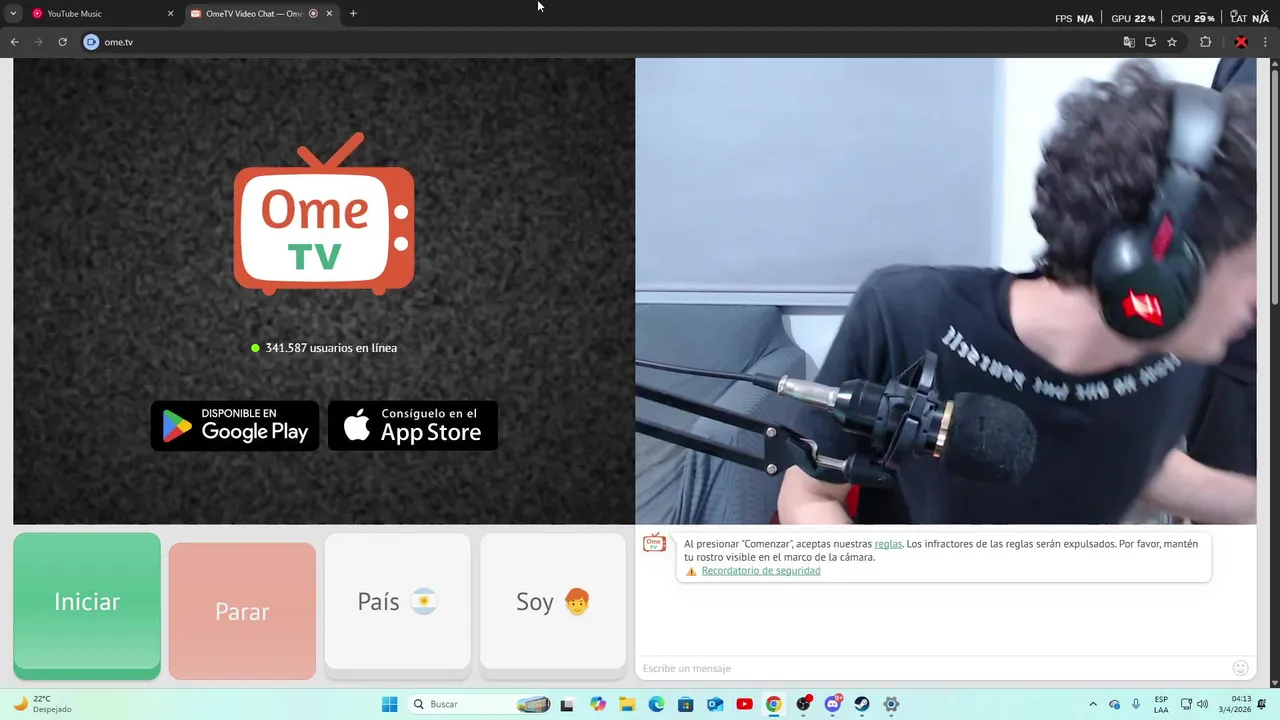Open Microsoft Store from the taskbar
This screenshot has height=720, width=1280.
[686, 704]
